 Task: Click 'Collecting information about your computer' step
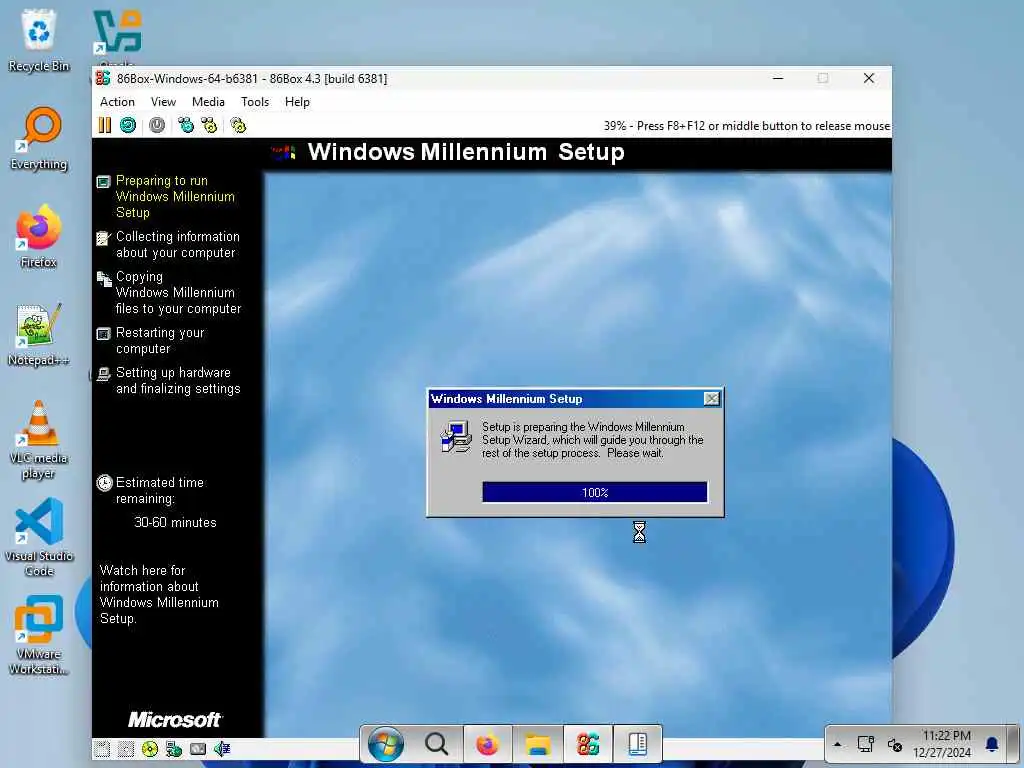point(178,245)
